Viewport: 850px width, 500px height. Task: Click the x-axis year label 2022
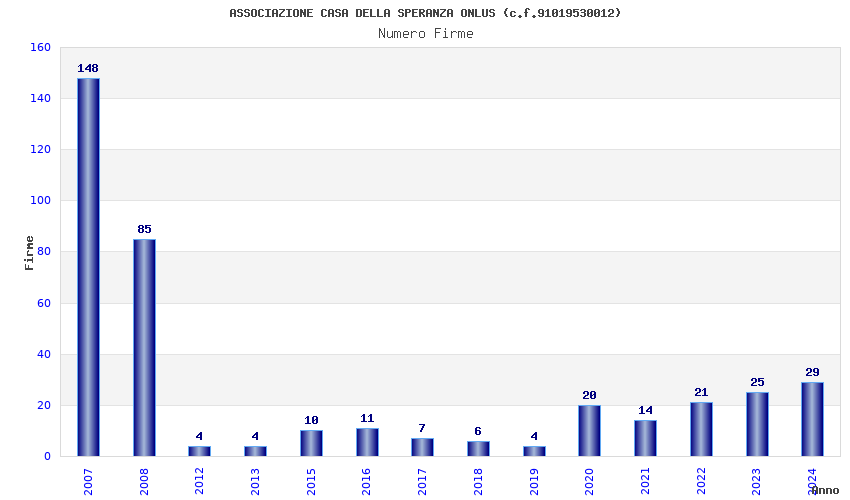pos(701,482)
